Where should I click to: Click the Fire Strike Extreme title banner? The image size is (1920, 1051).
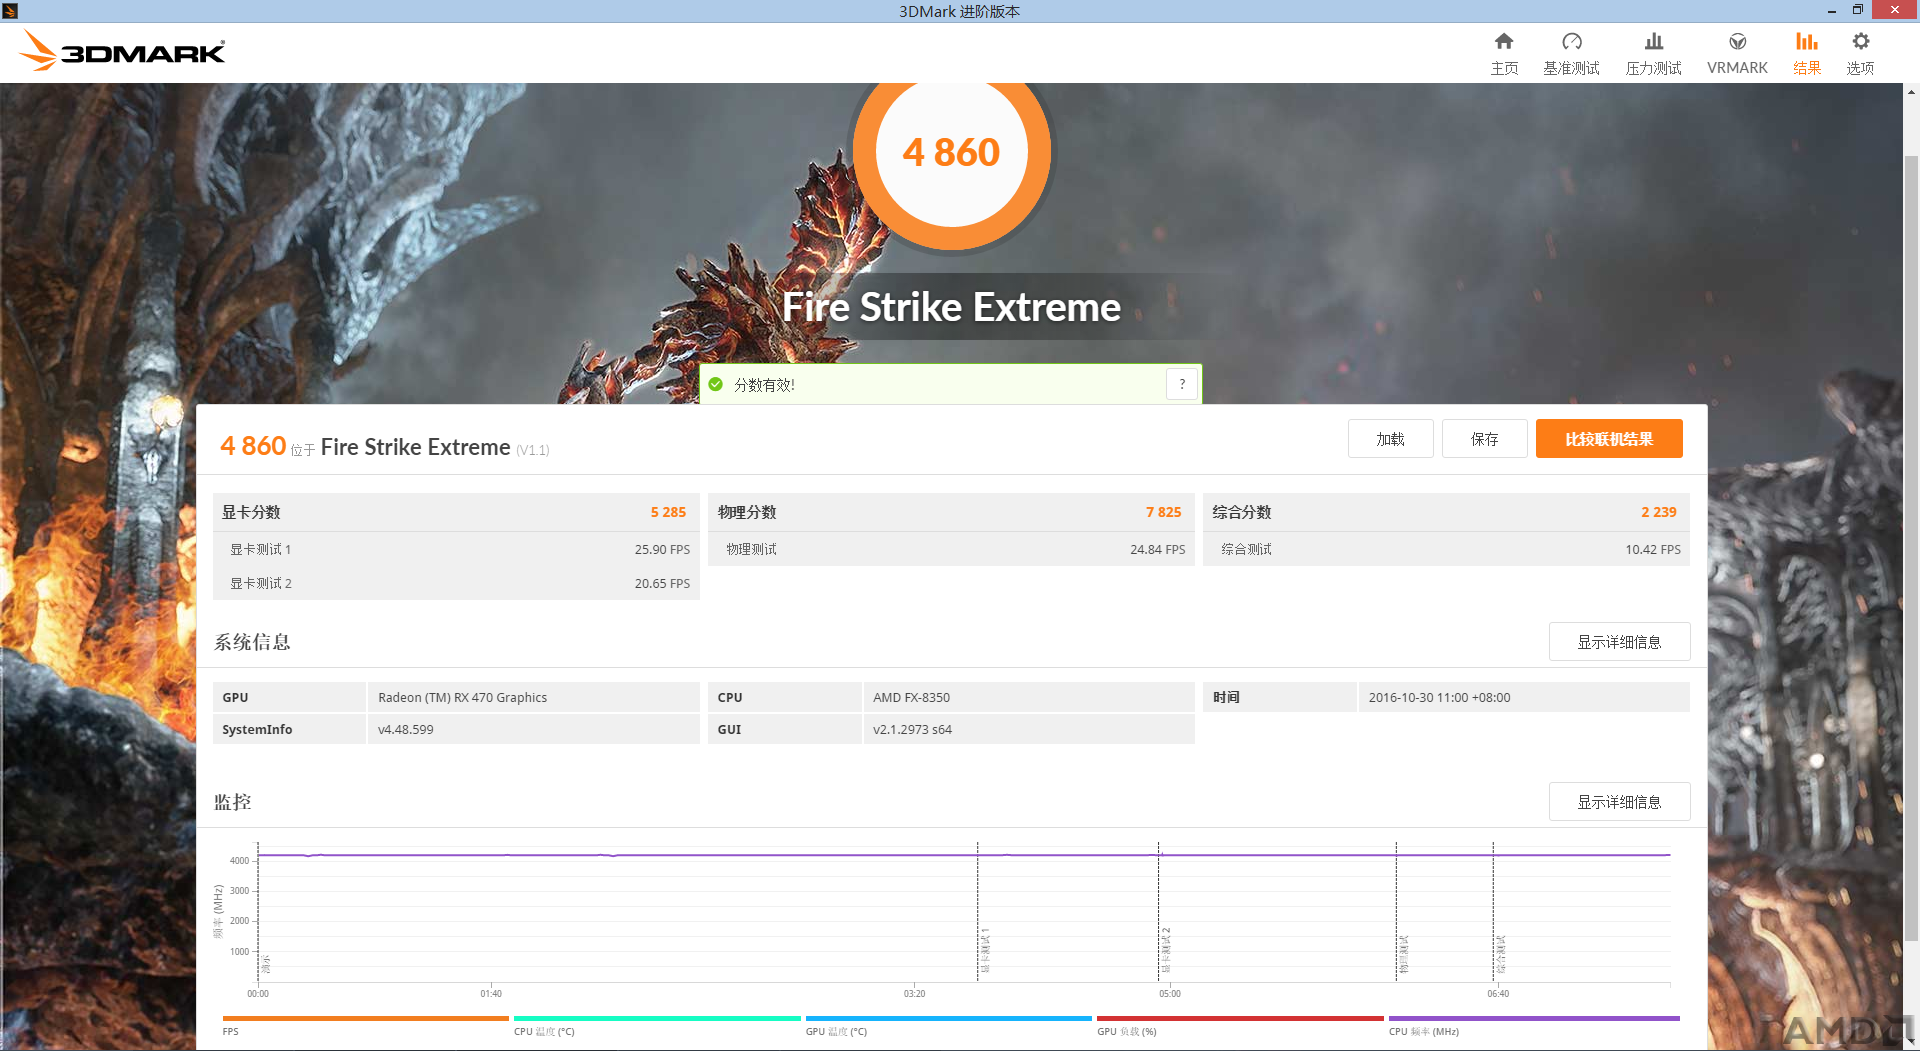(951, 307)
